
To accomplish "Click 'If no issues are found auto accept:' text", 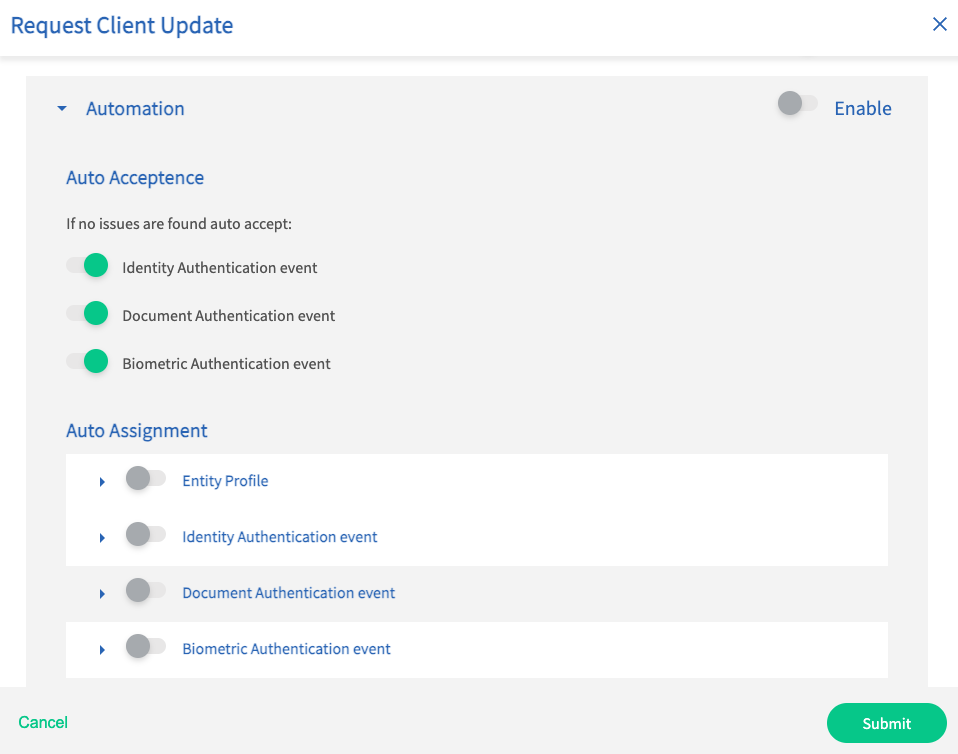I will coord(179,224).
